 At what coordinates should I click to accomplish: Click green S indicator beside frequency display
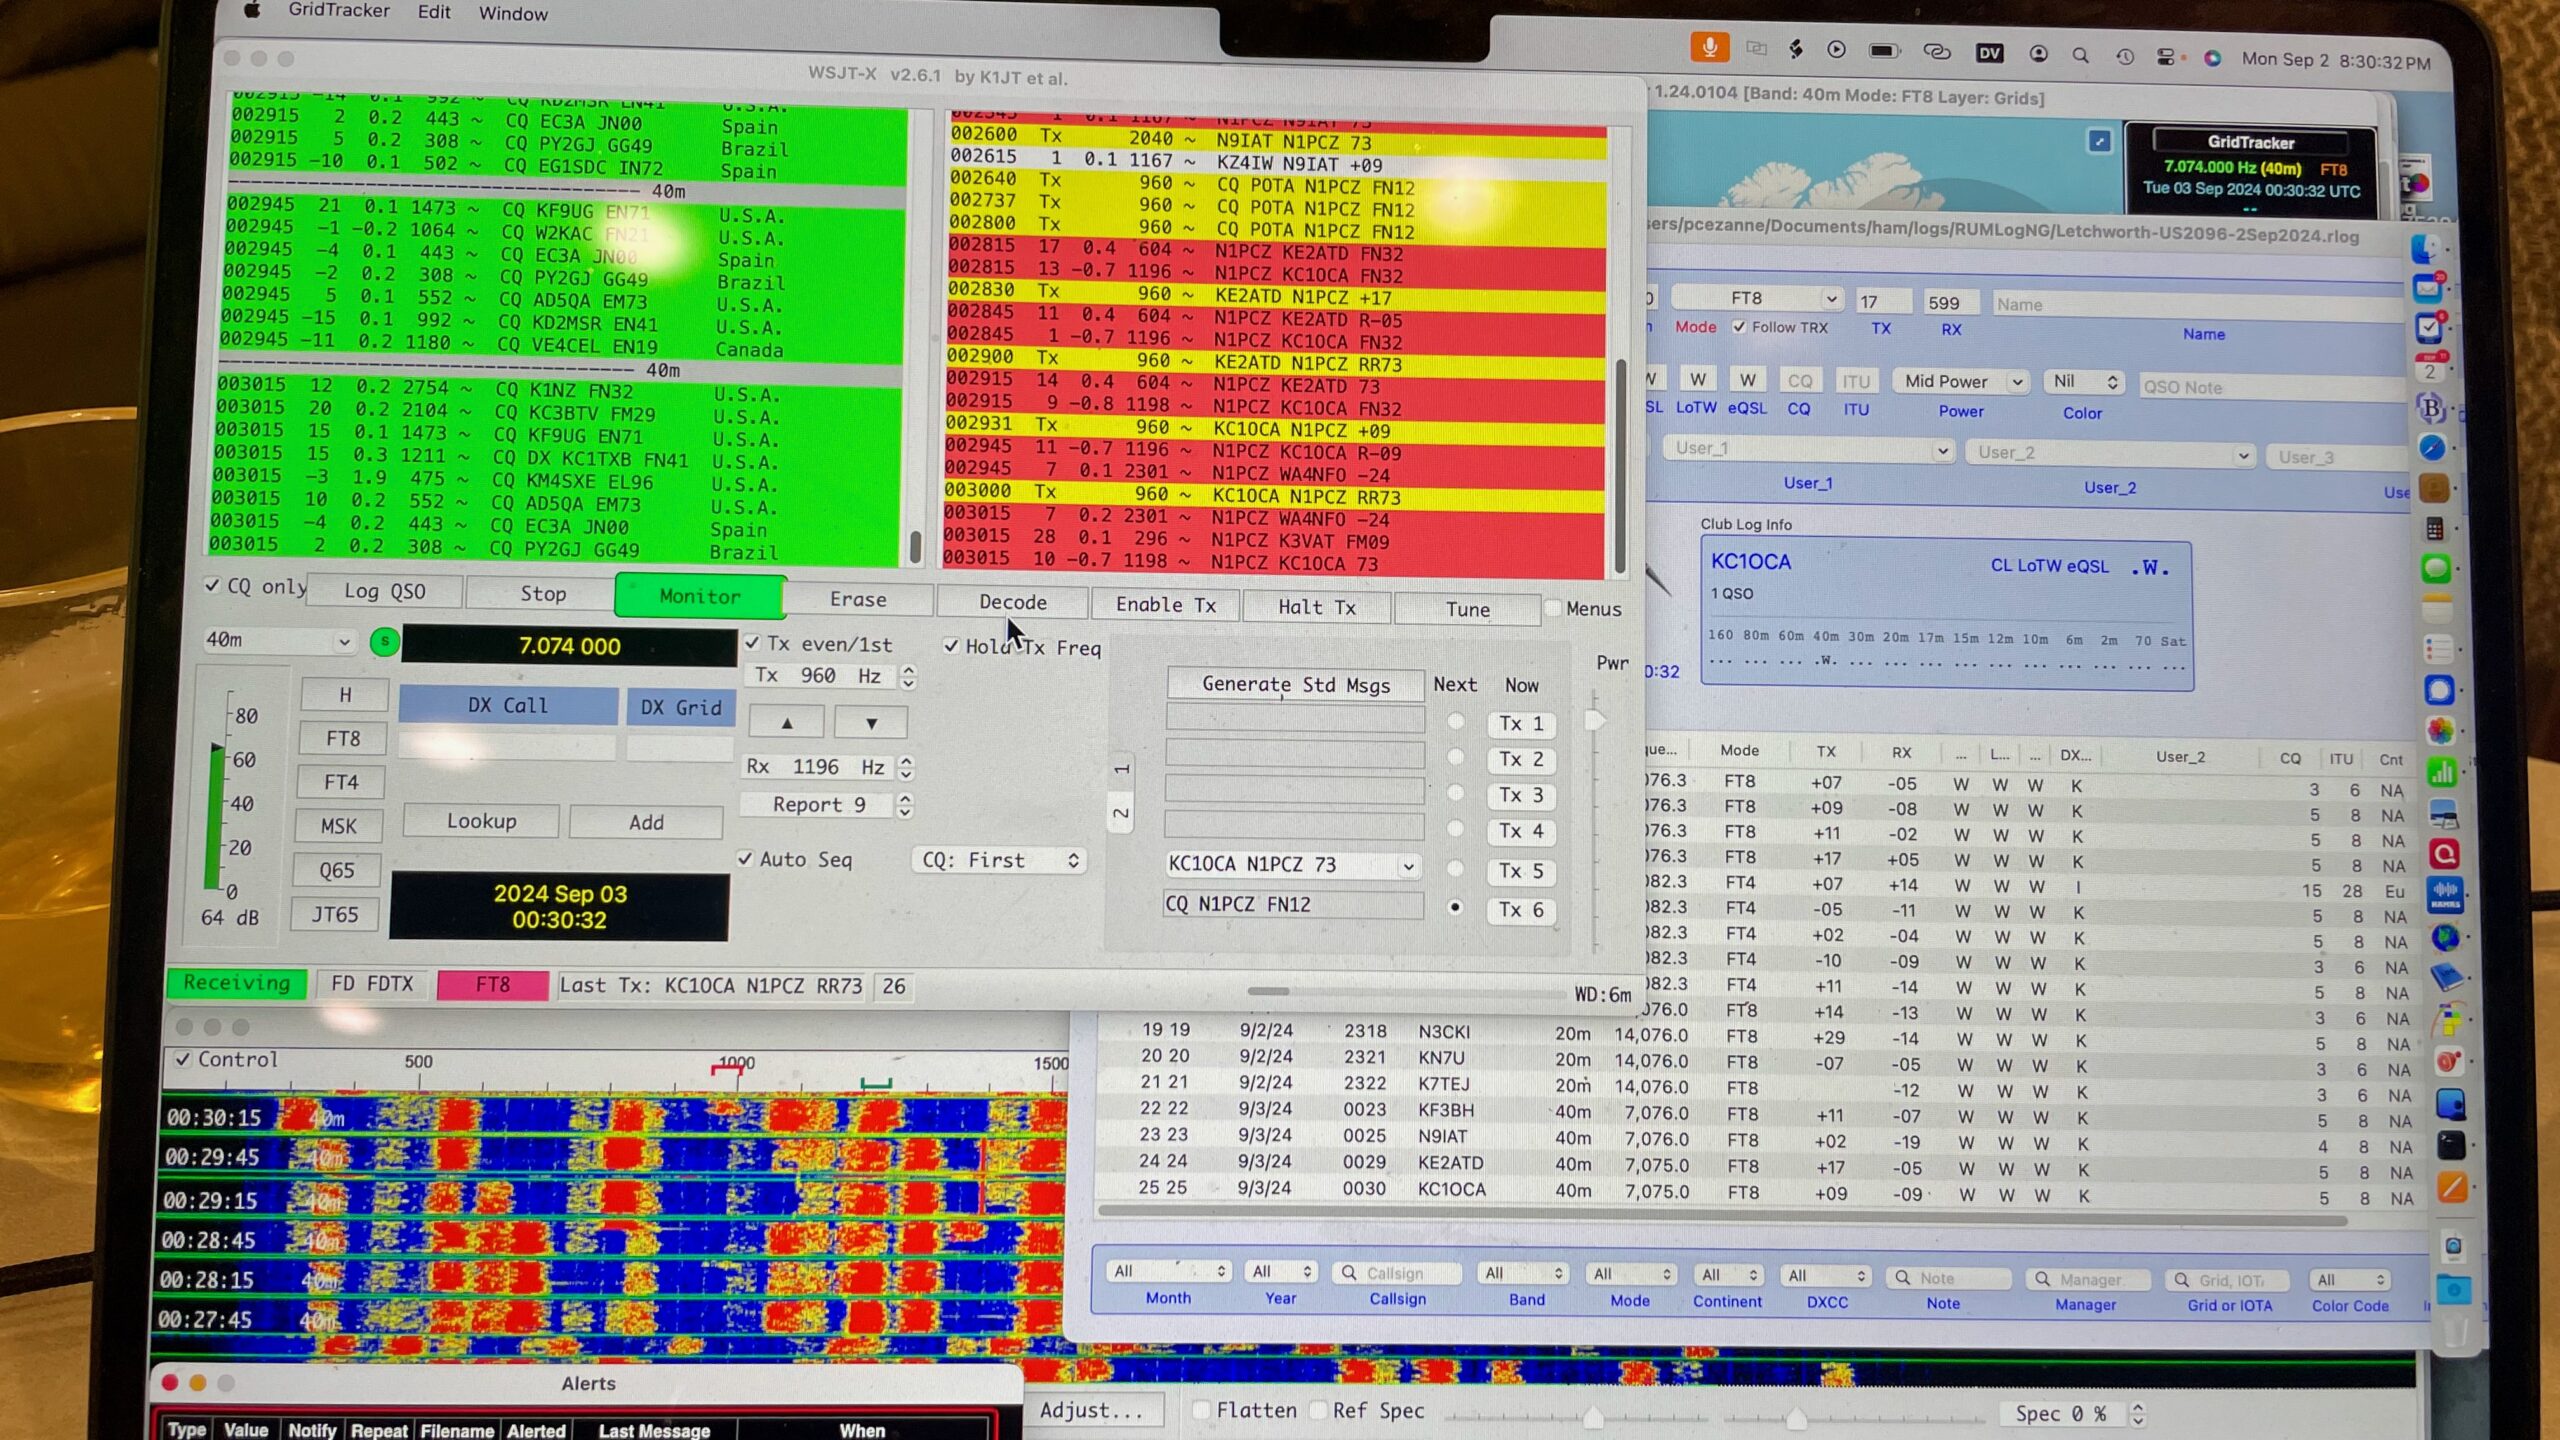point(384,642)
